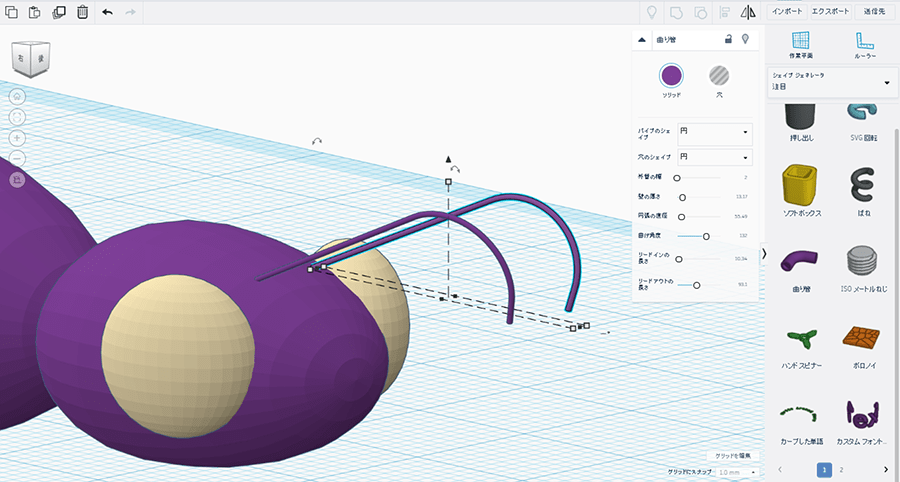The image size is (900, 482).
Task: Undo the last action
Action: point(107,12)
